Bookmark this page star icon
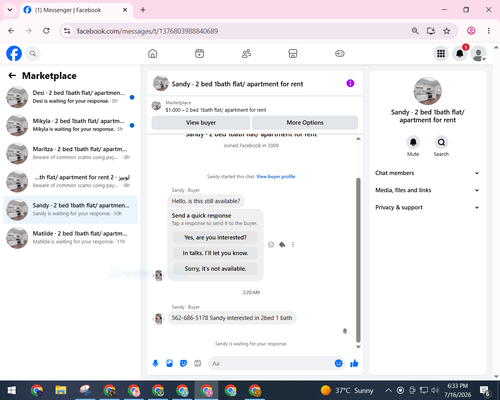Viewport: 500px width, 400px height. pos(447,31)
